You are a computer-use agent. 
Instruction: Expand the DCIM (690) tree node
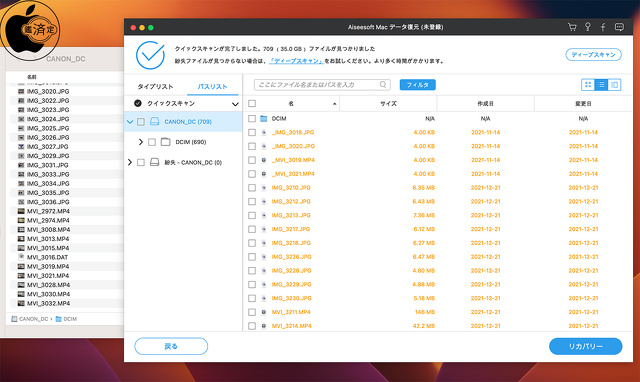(x=141, y=142)
